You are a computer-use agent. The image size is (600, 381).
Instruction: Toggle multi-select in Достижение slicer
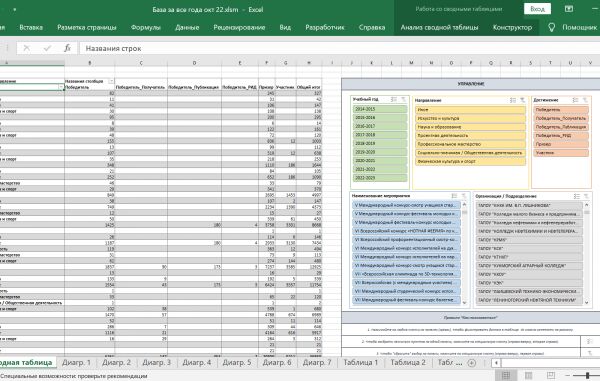tap(575, 100)
